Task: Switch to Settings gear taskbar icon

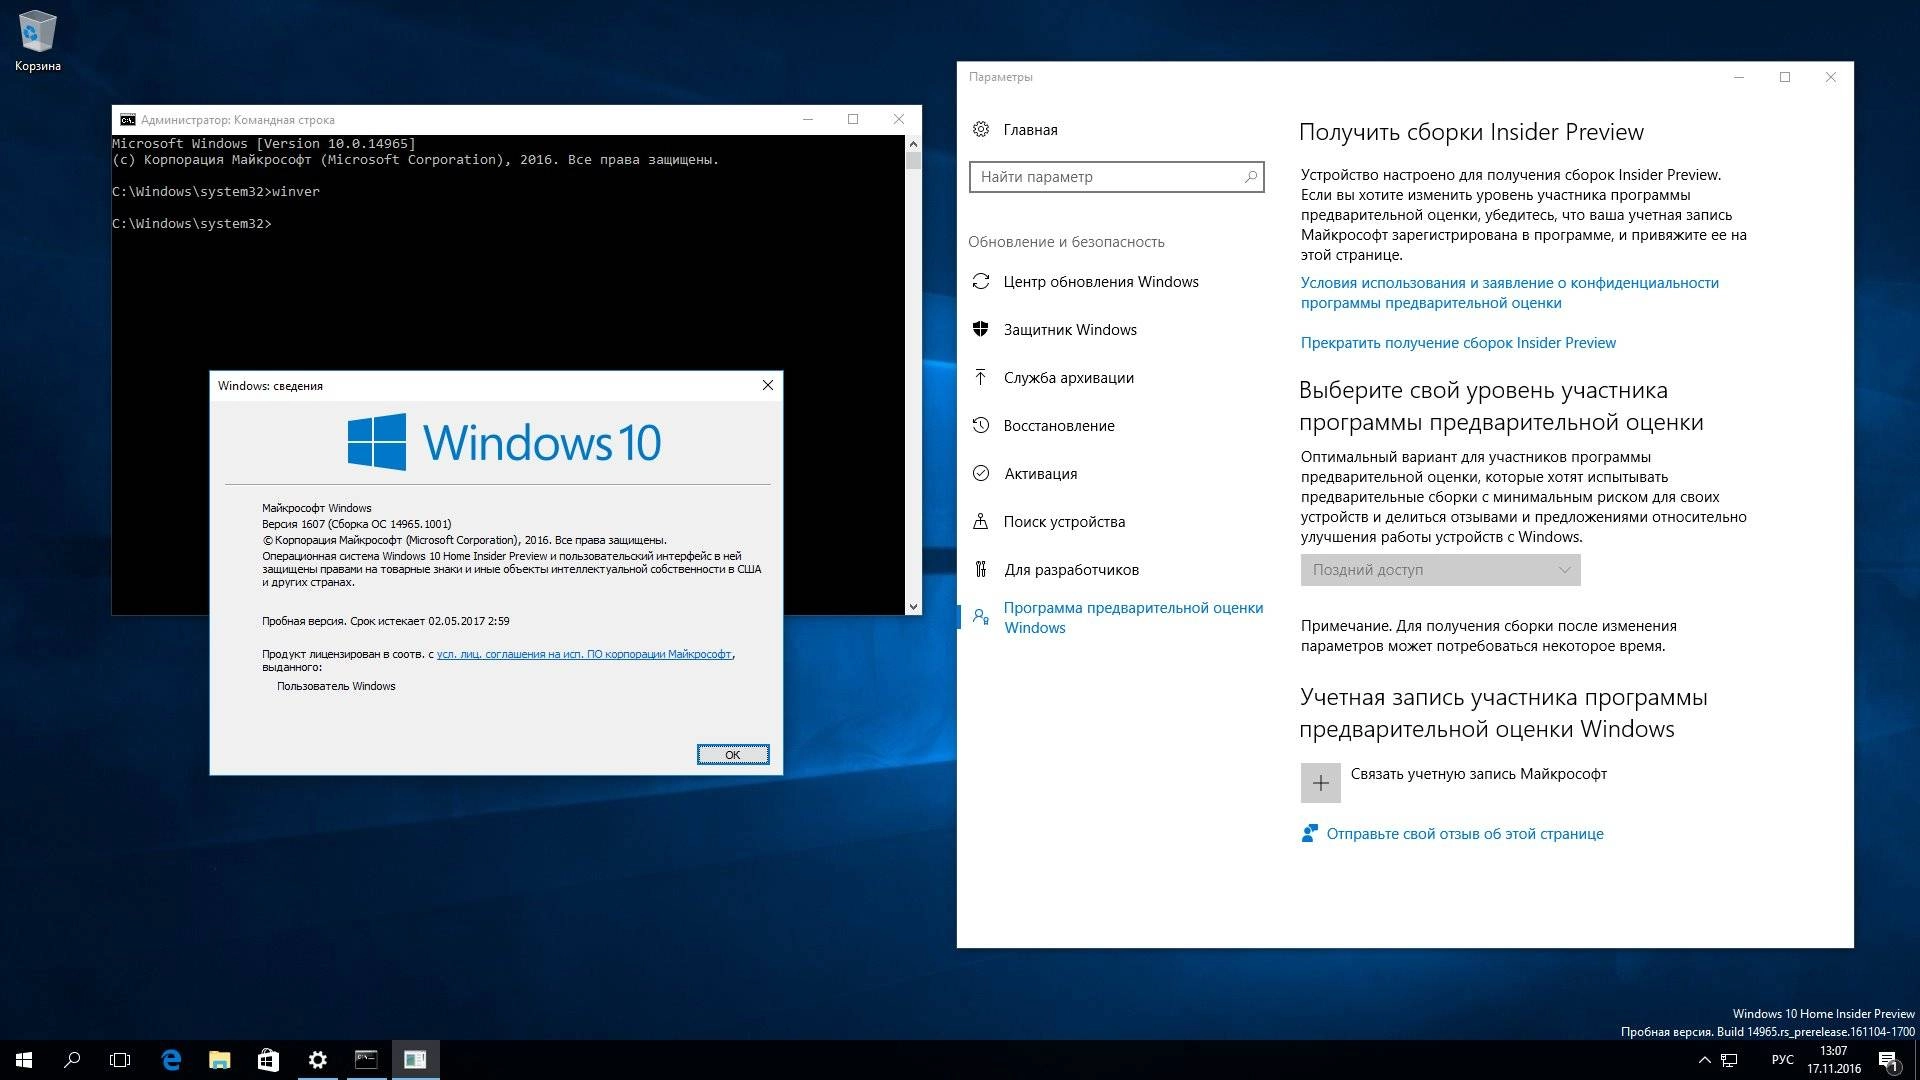Action: [317, 1060]
